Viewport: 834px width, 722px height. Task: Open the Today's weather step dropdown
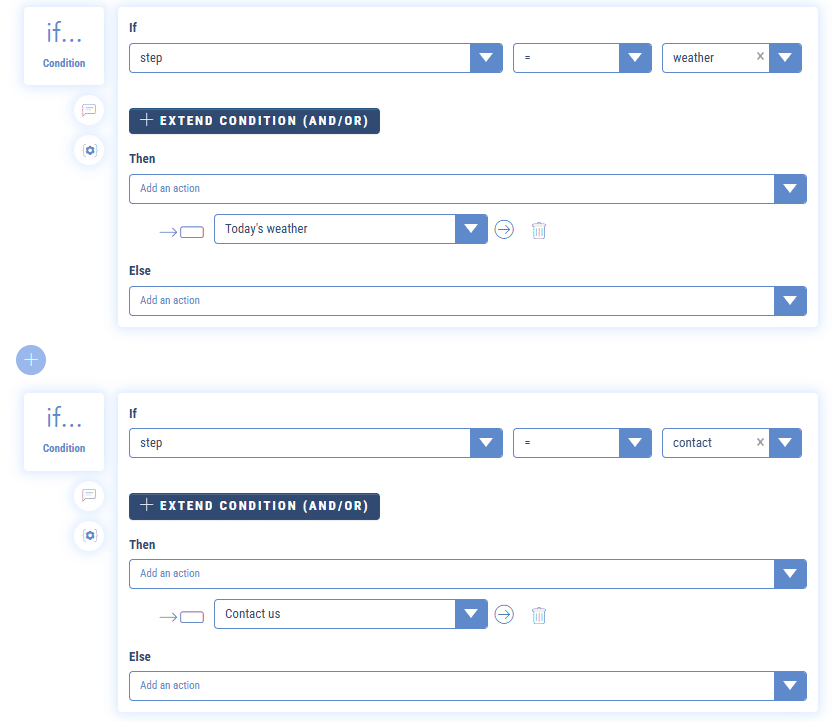pyautogui.click(x=471, y=229)
